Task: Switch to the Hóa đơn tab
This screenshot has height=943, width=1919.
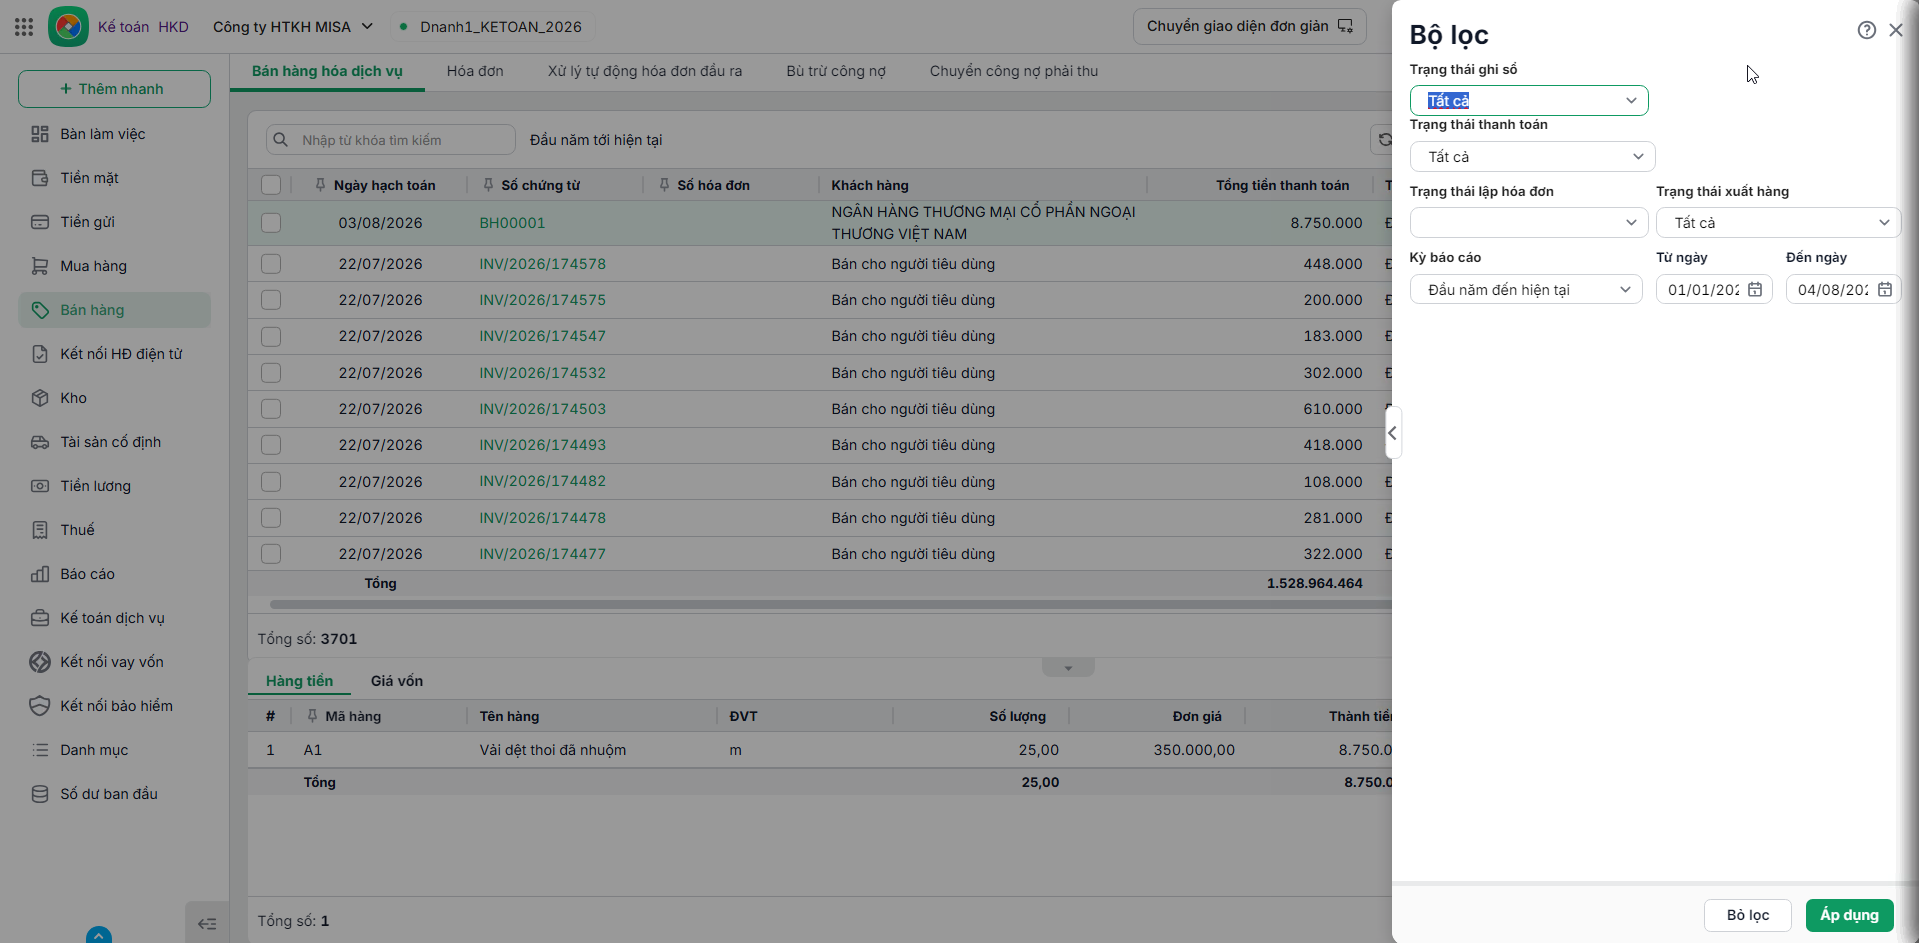Action: [475, 71]
